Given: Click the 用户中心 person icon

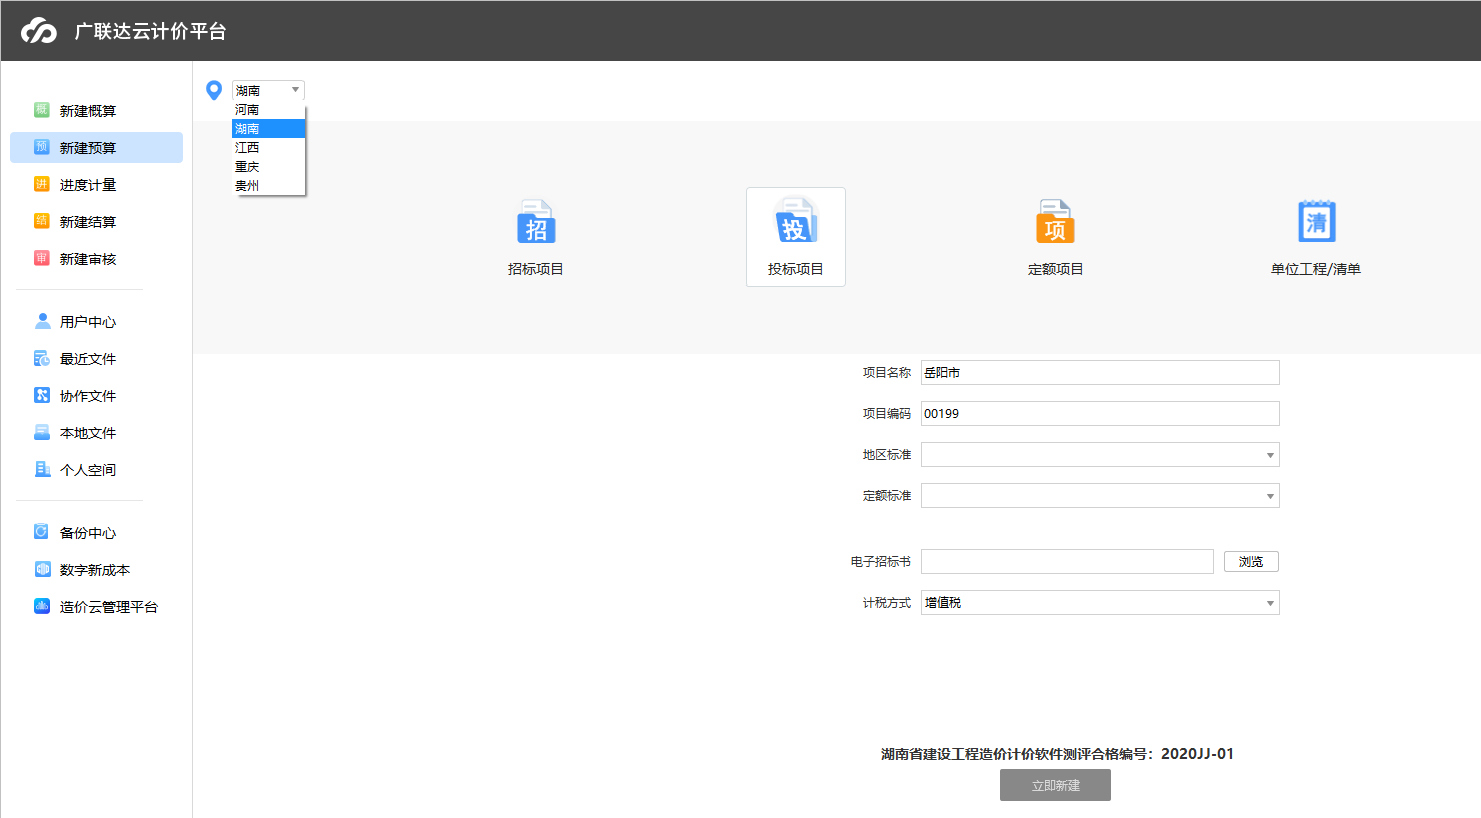Looking at the screenshot, I should pos(42,321).
